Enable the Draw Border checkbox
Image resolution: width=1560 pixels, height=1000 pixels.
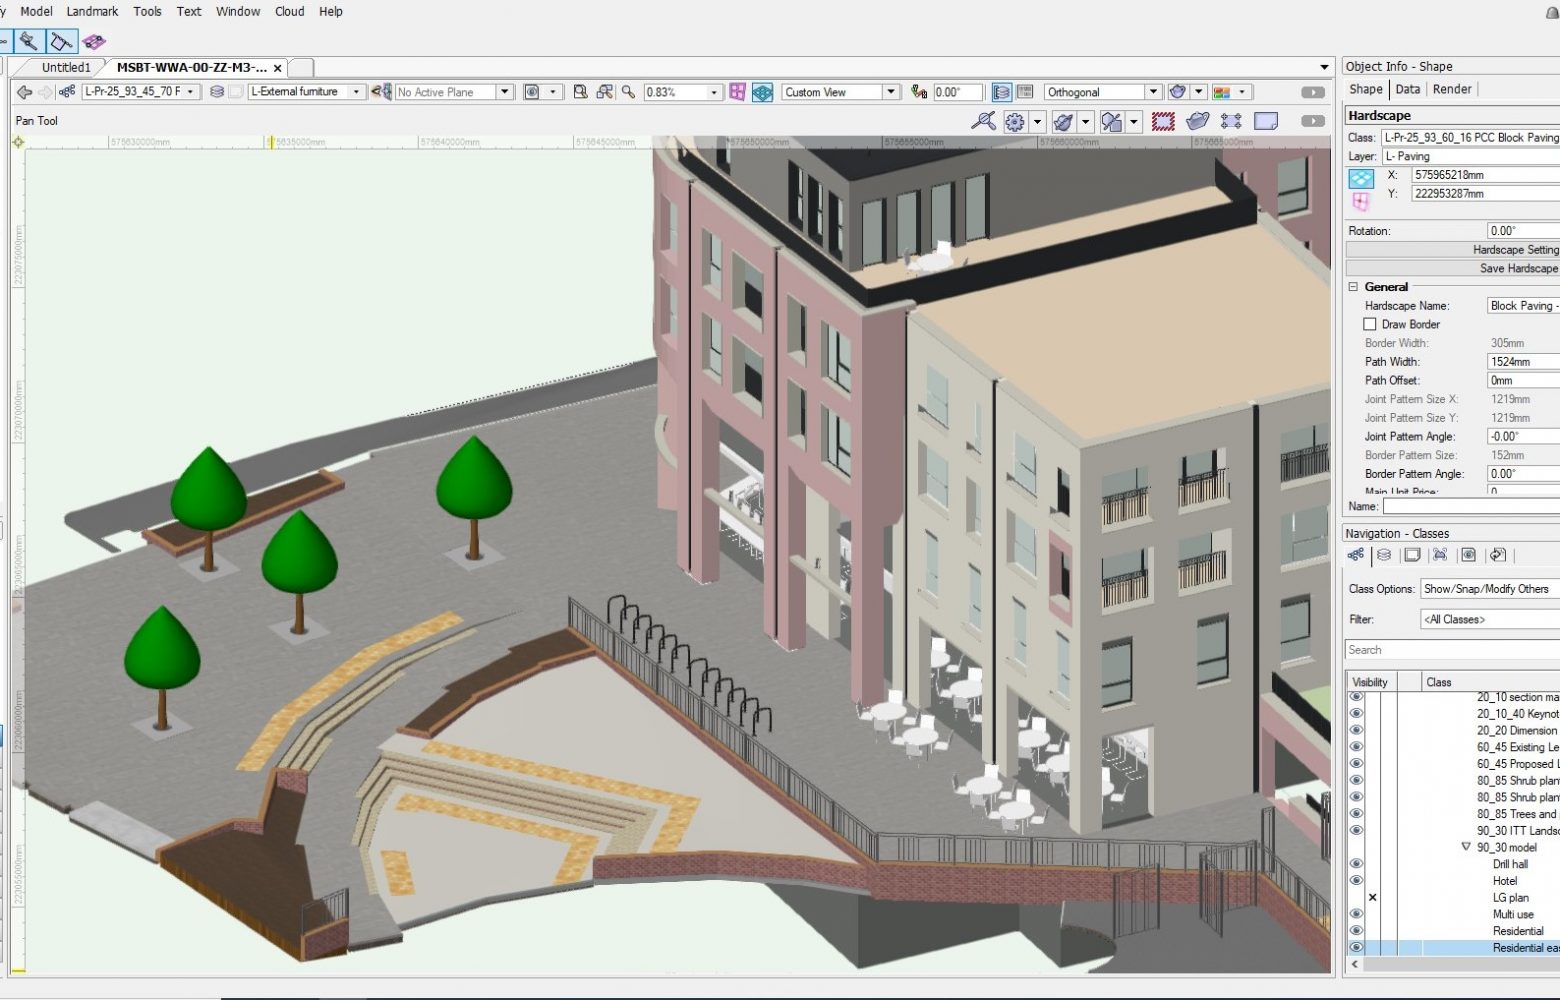(x=1370, y=324)
